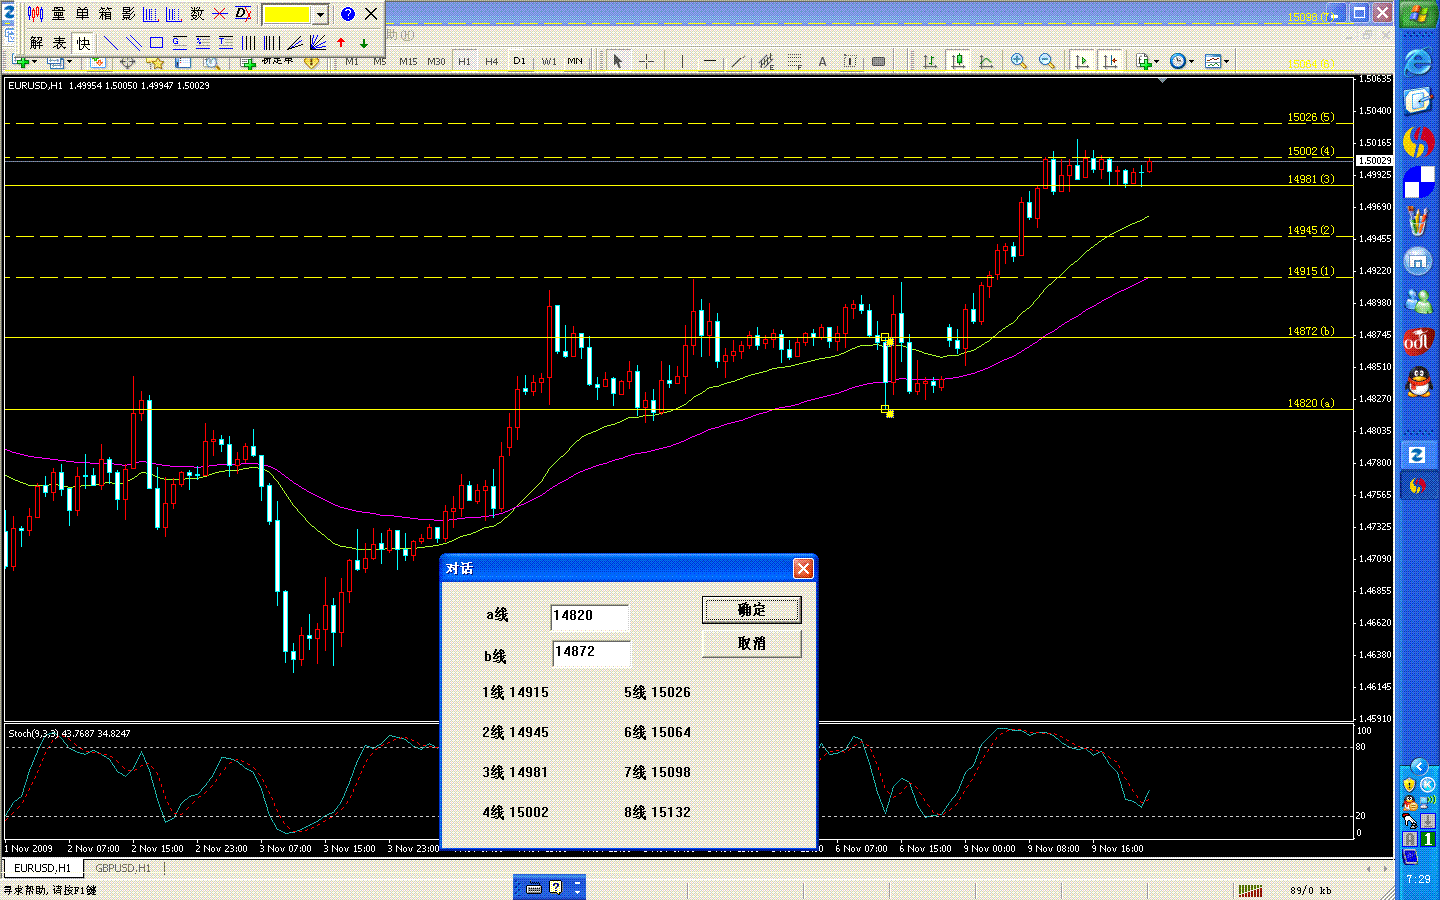
Task: Edit the a线 value field
Action: (590, 617)
